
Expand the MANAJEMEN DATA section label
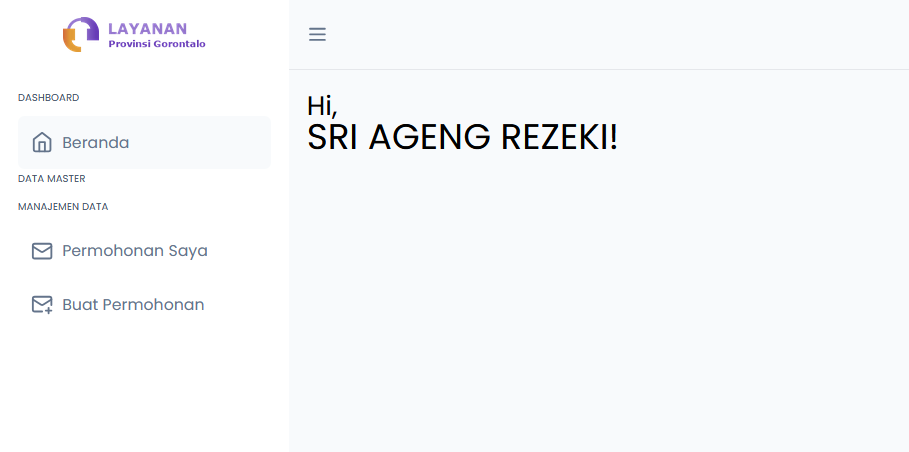(63, 206)
